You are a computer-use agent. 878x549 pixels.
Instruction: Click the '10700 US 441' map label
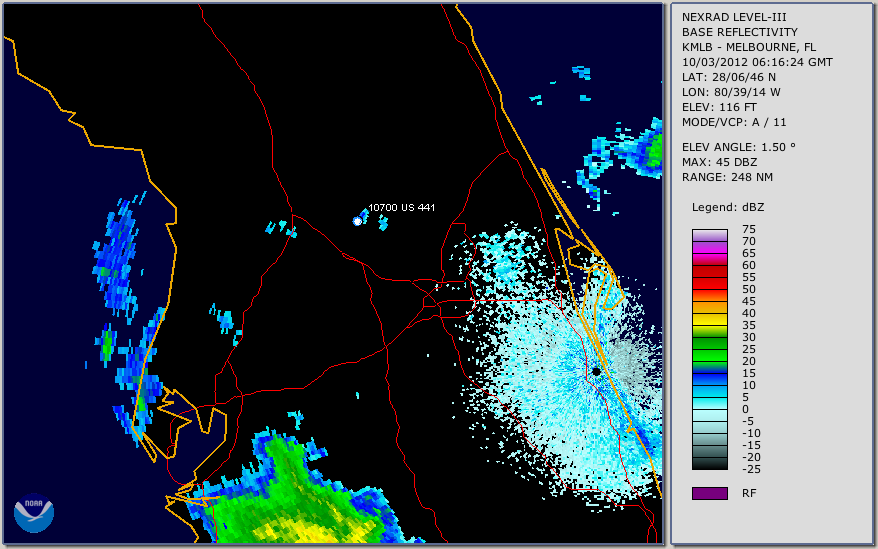tap(401, 207)
